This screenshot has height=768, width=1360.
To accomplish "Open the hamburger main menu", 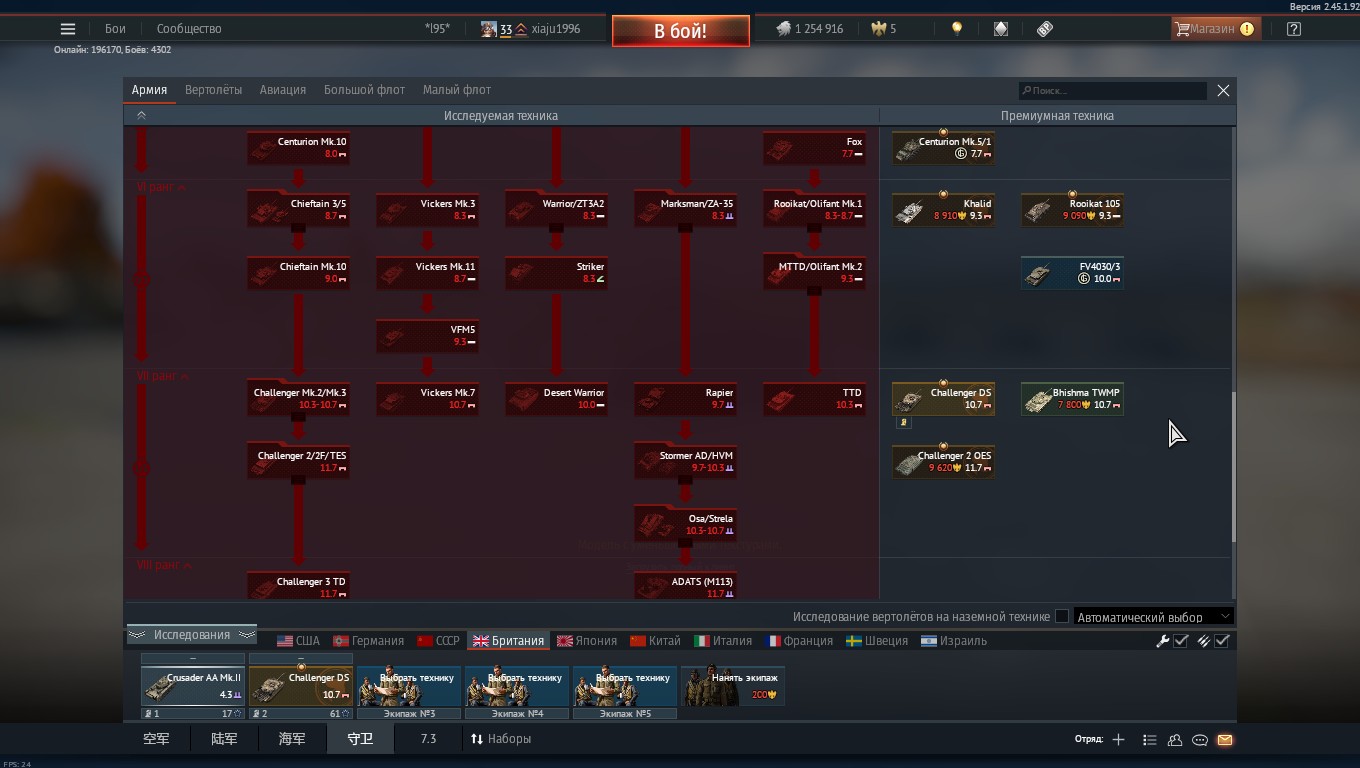I will point(68,29).
